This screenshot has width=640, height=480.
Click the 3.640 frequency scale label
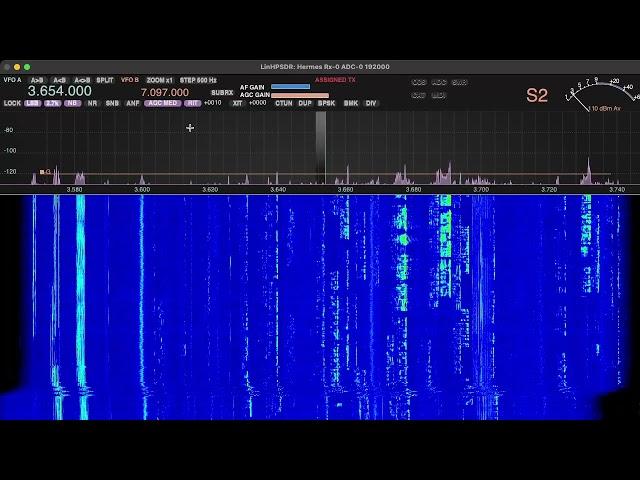pyautogui.click(x=278, y=189)
